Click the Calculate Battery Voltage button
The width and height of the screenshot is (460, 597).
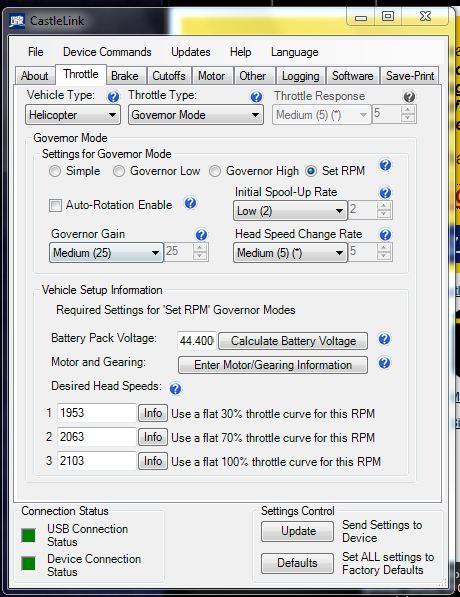(x=293, y=341)
